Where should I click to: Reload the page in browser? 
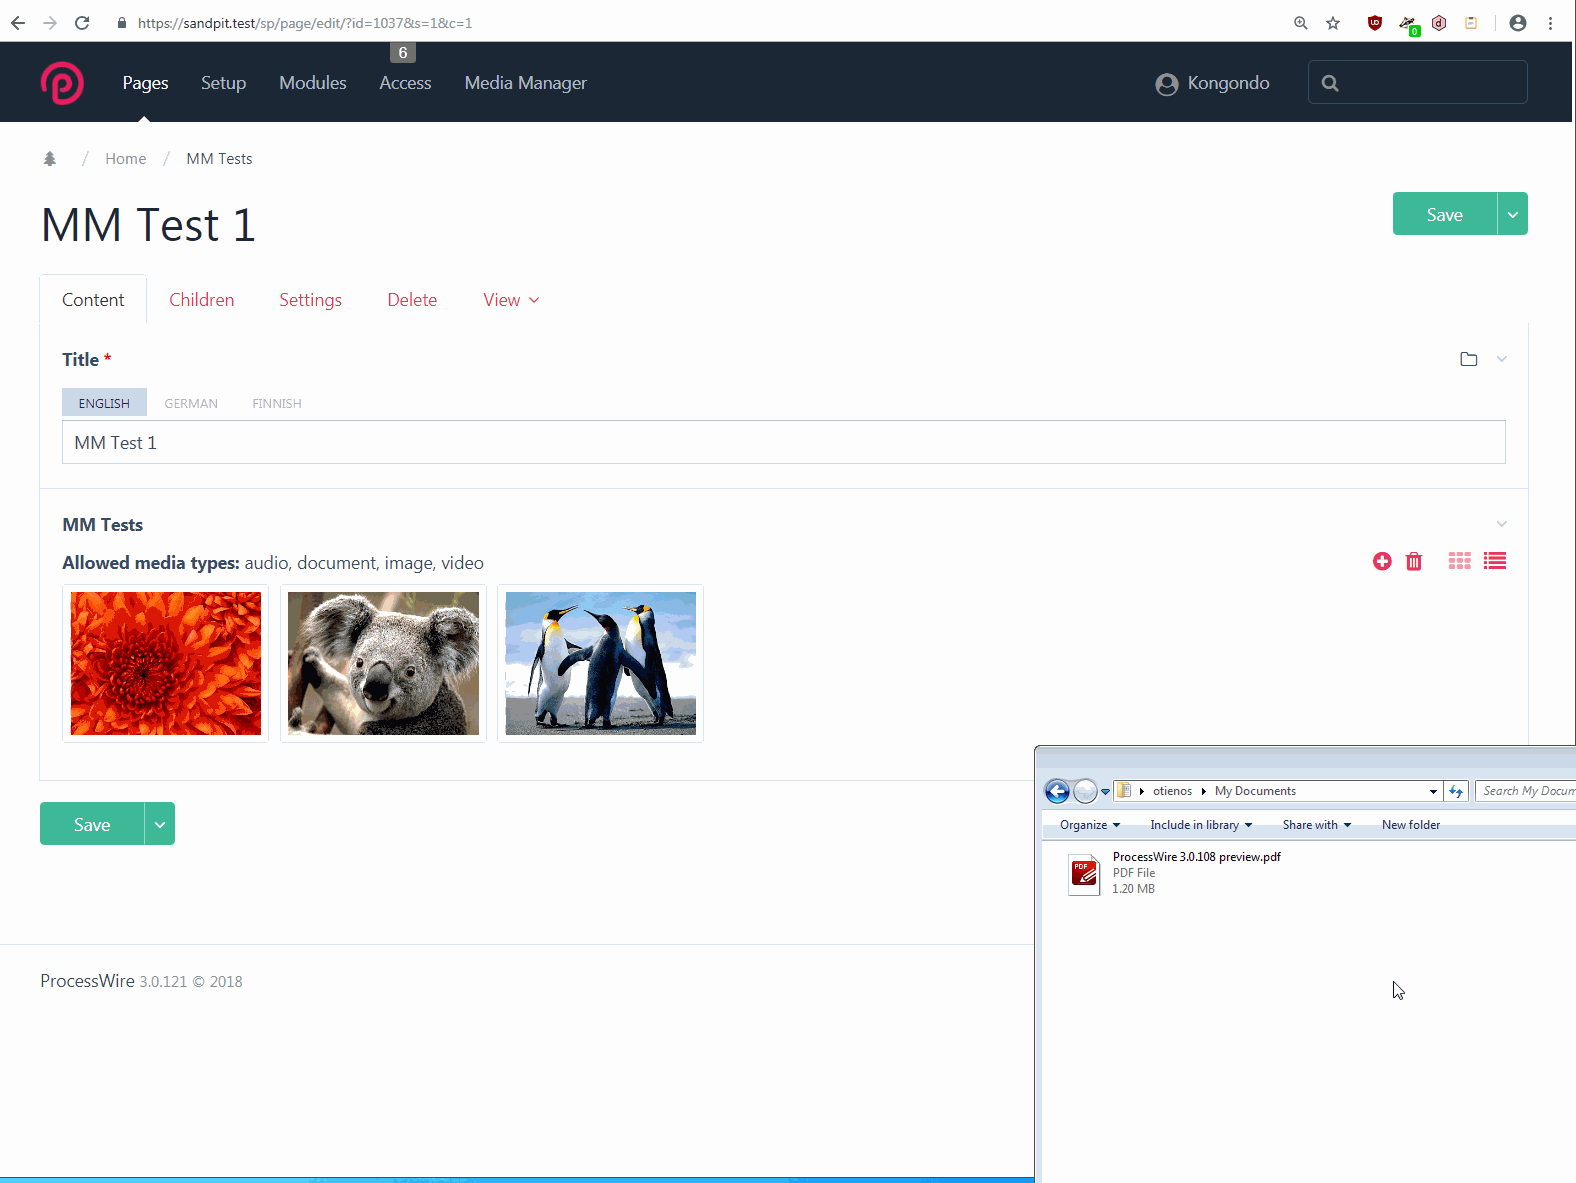pos(82,22)
